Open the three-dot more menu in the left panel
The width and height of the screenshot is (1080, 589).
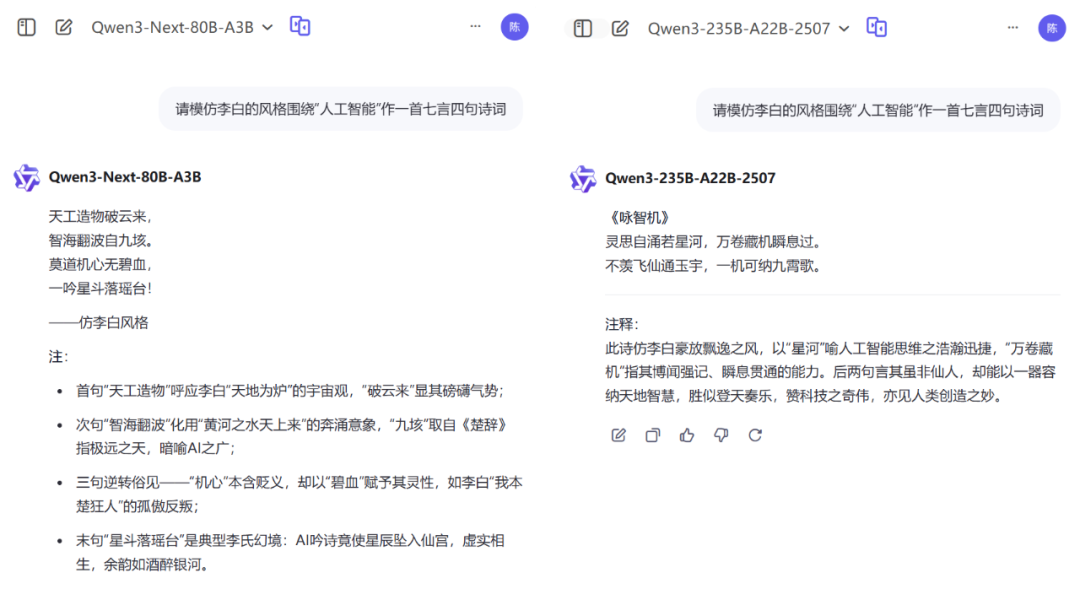pos(475,27)
